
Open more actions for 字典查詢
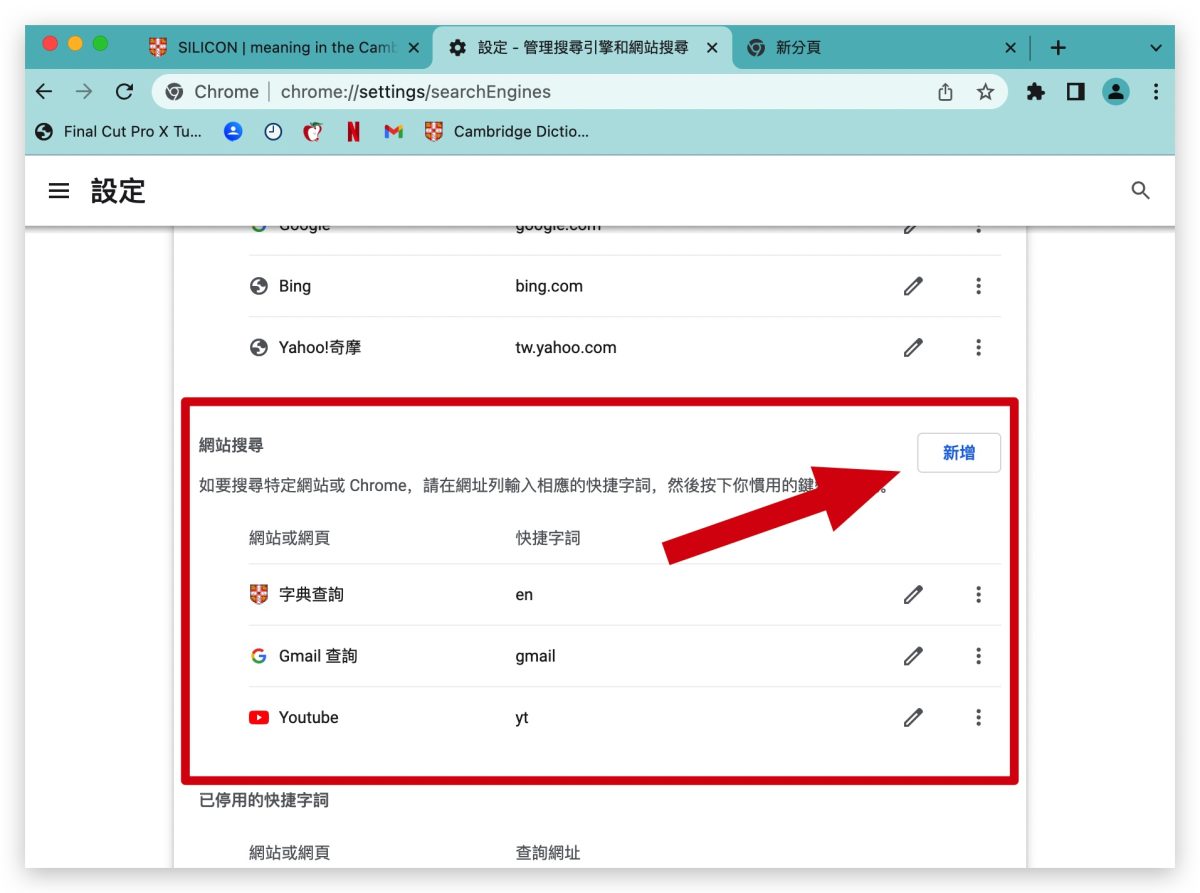tap(978, 595)
